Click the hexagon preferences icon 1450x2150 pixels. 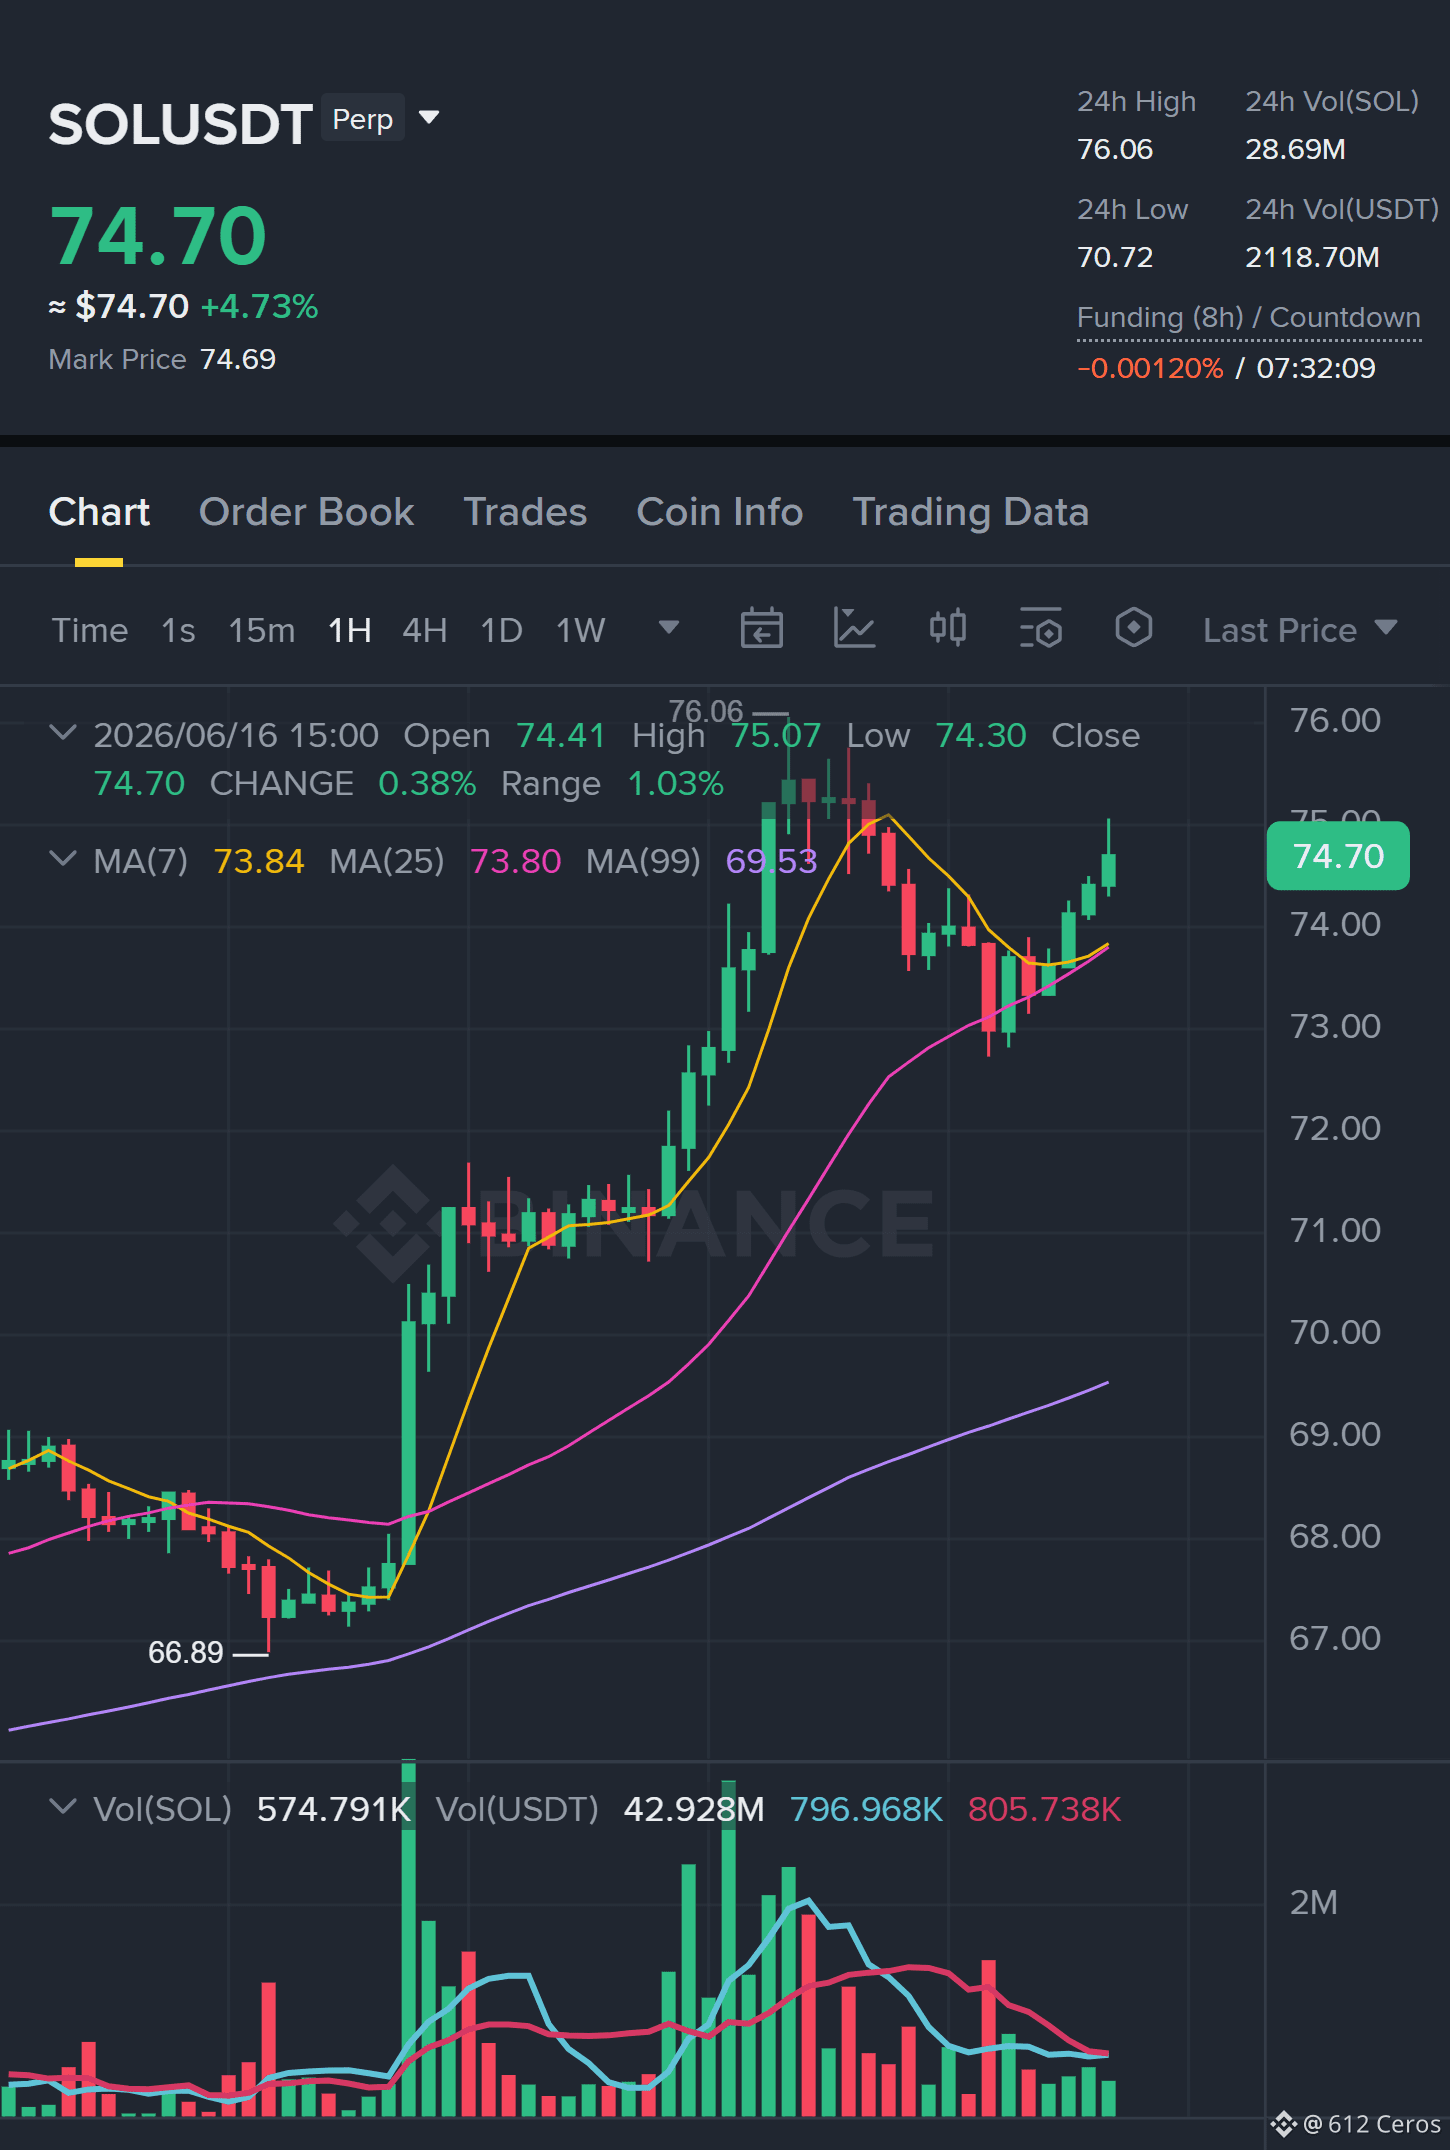click(1133, 628)
